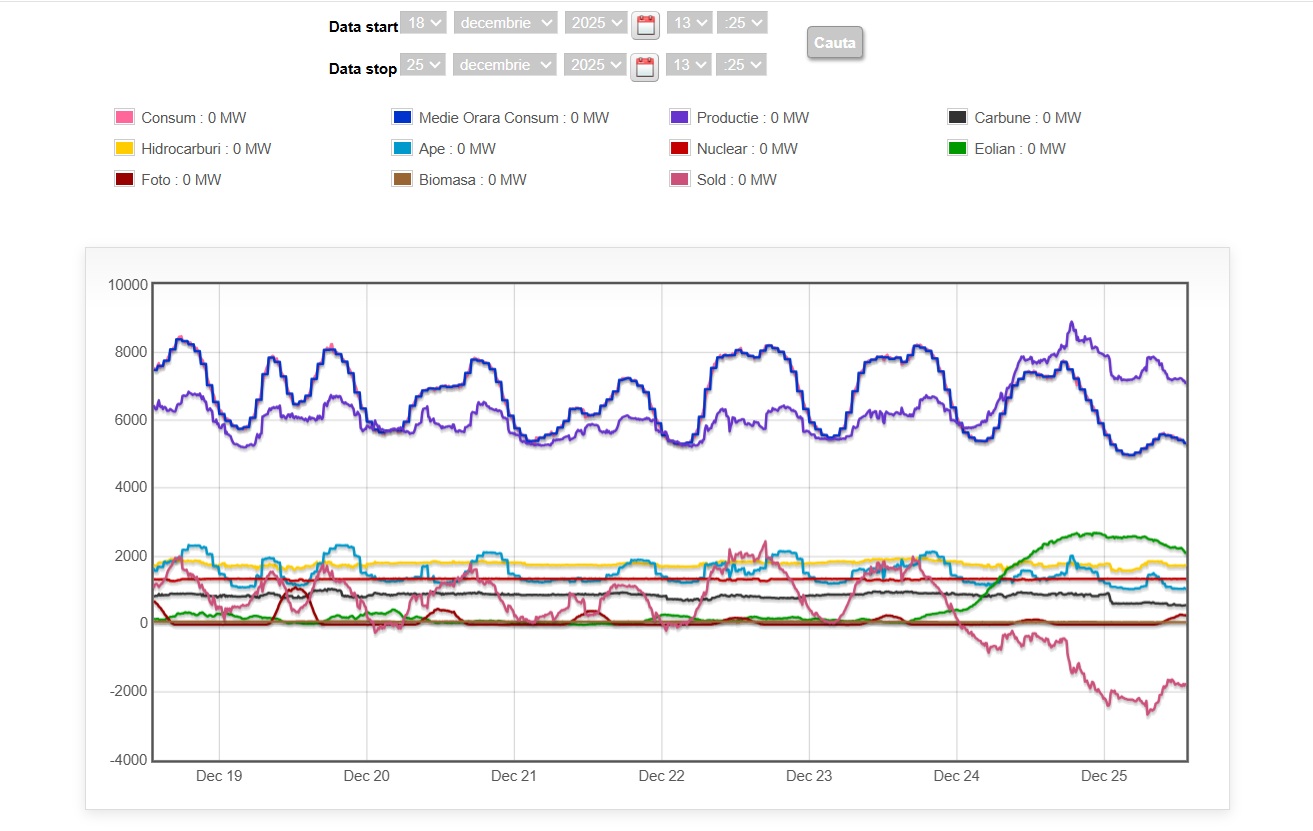Click the Cauta search button
The height and width of the screenshot is (831, 1313).
point(834,43)
